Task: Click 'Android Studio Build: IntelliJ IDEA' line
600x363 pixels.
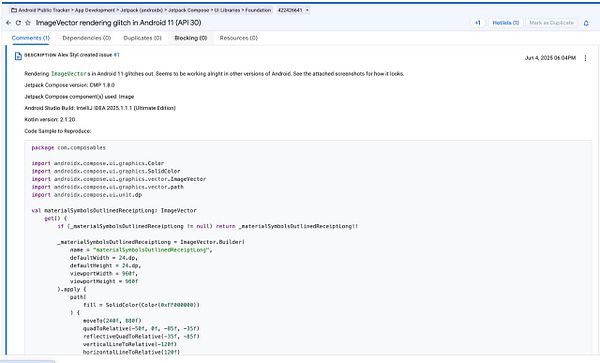Action: pos(100,108)
